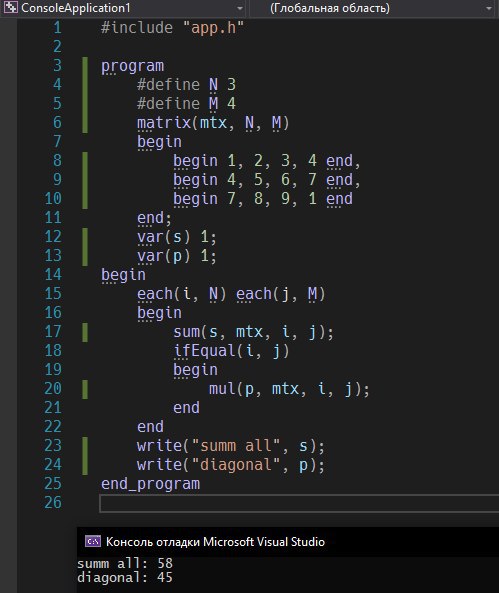Click the #define M 4 line
The height and width of the screenshot is (593, 499).
[x=186, y=104]
